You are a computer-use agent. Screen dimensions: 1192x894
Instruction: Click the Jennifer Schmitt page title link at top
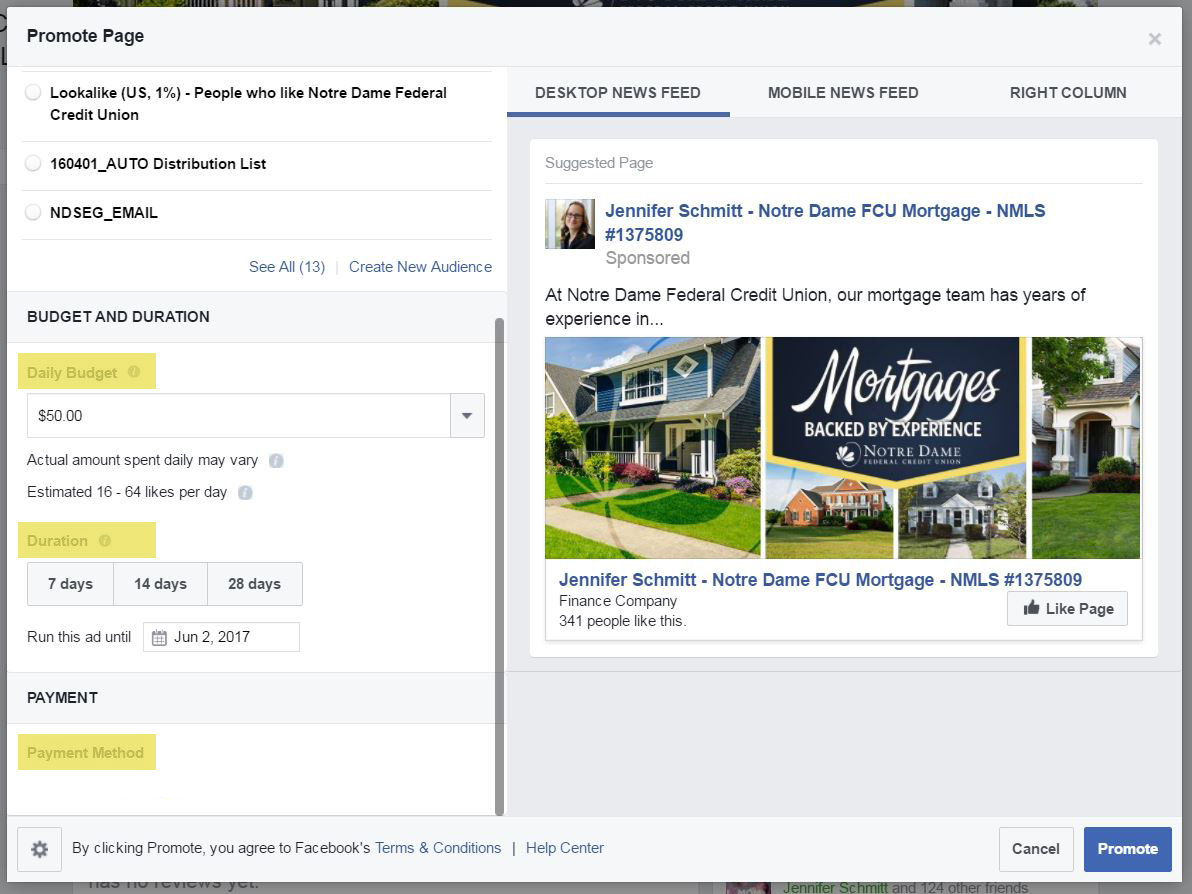(825, 223)
